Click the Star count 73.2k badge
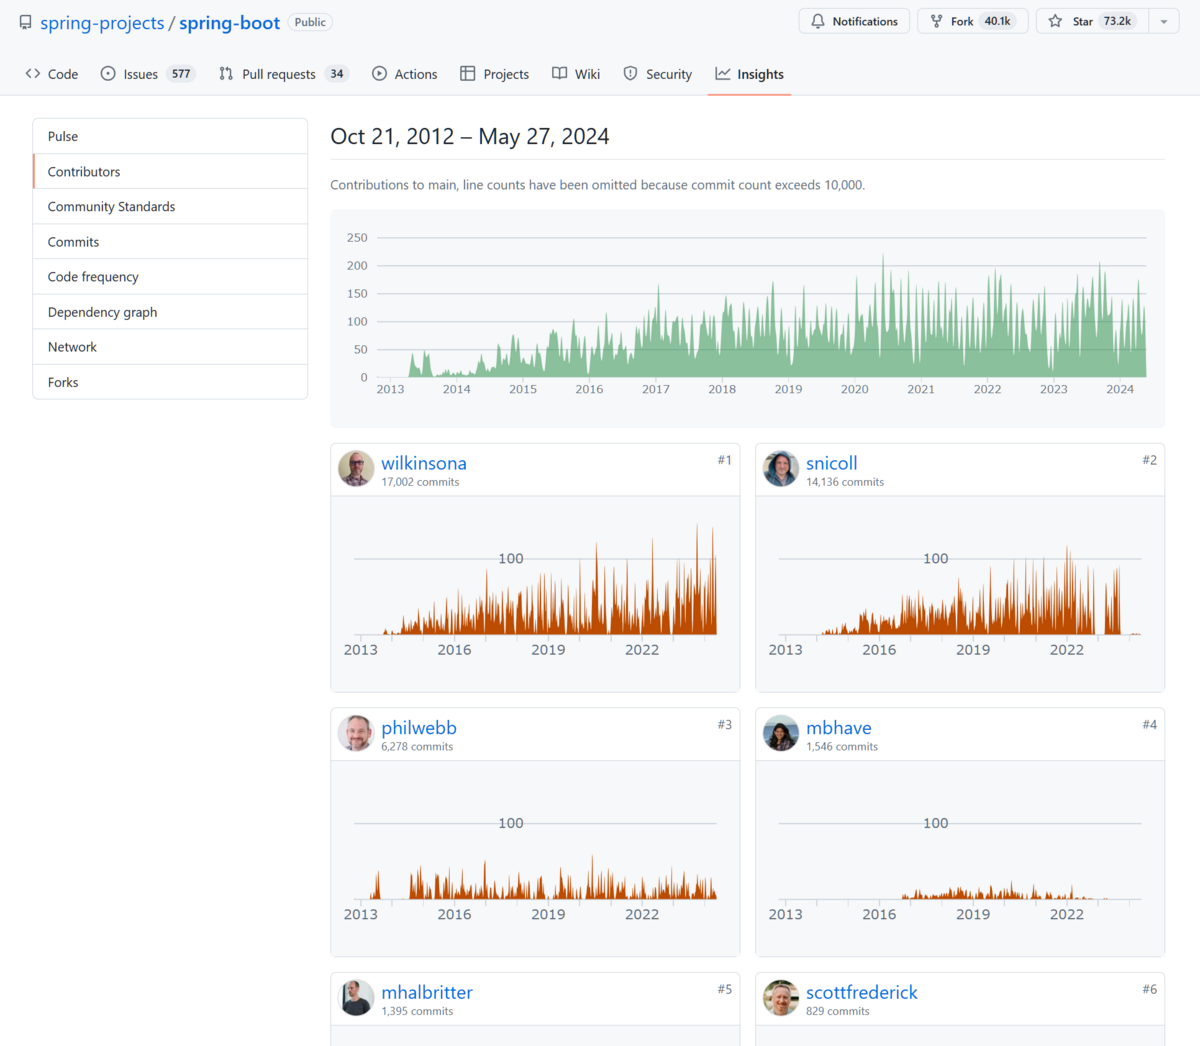 [x=1117, y=21]
